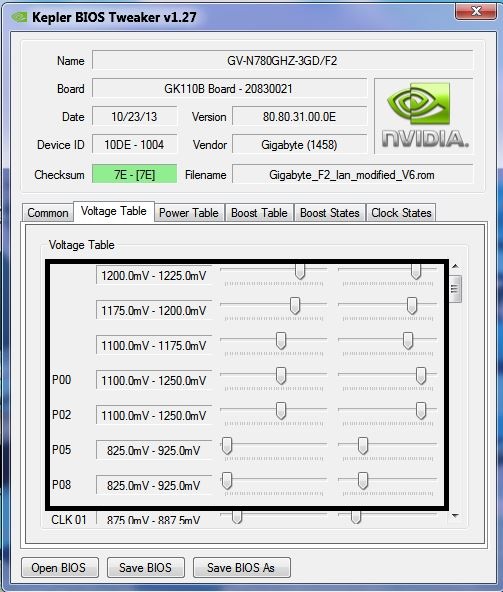Click the Board field GK110B Board
Image resolution: width=503 pixels, height=592 pixels.
coord(229,89)
